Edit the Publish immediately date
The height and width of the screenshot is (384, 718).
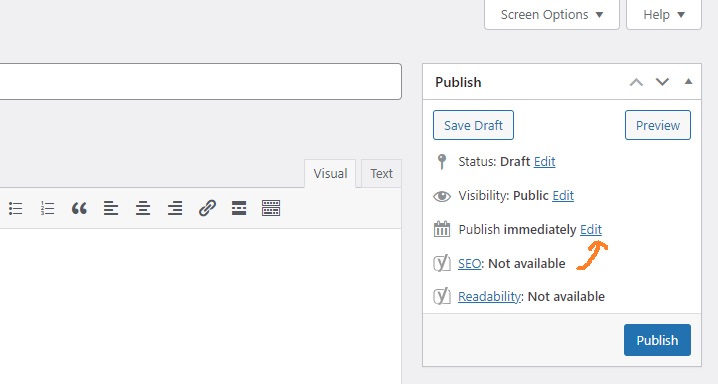591,229
